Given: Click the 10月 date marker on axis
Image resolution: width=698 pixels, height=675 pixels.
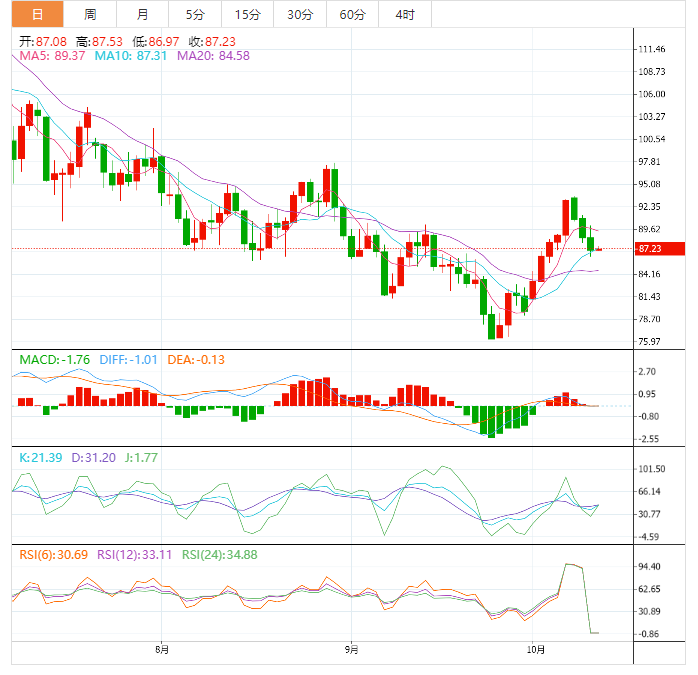Looking at the screenshot, I should 534,650.
